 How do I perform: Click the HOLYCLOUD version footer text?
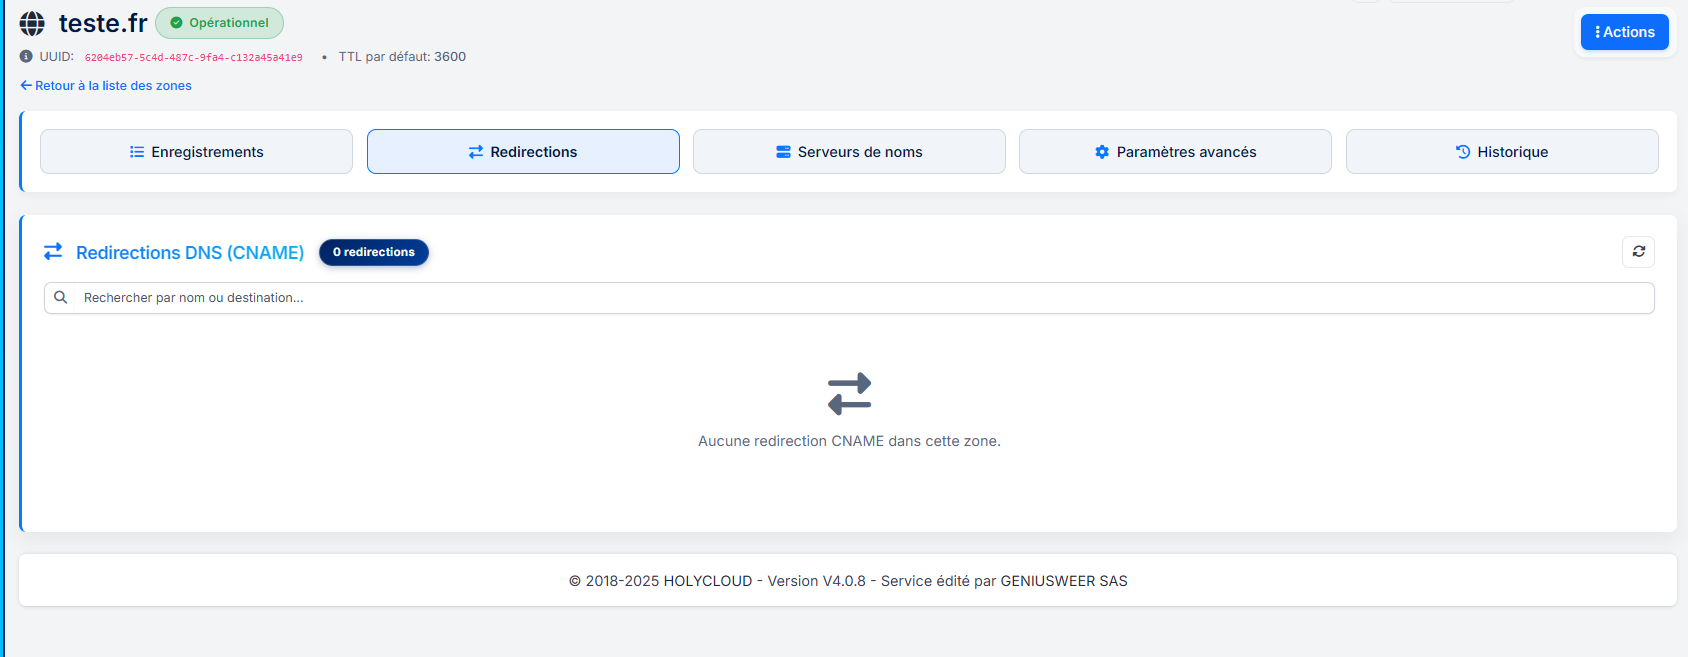point(848,581)
